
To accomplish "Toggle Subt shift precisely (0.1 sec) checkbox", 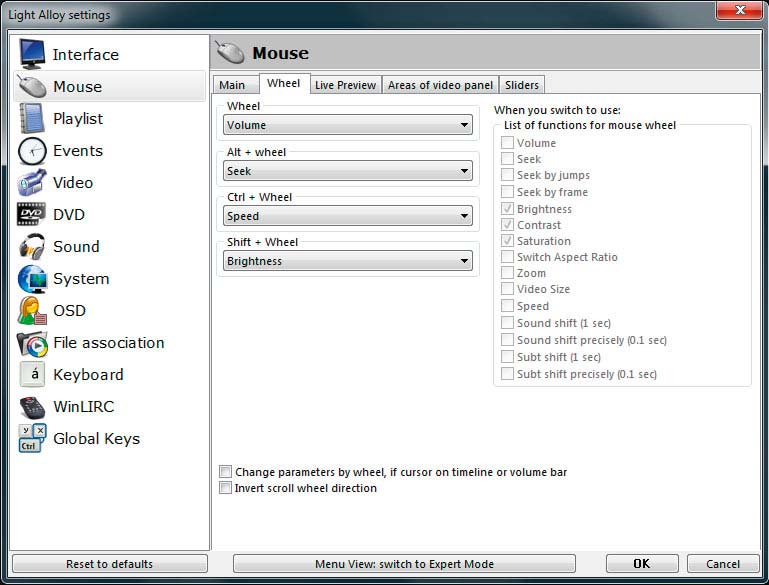I will click(507, 374).
